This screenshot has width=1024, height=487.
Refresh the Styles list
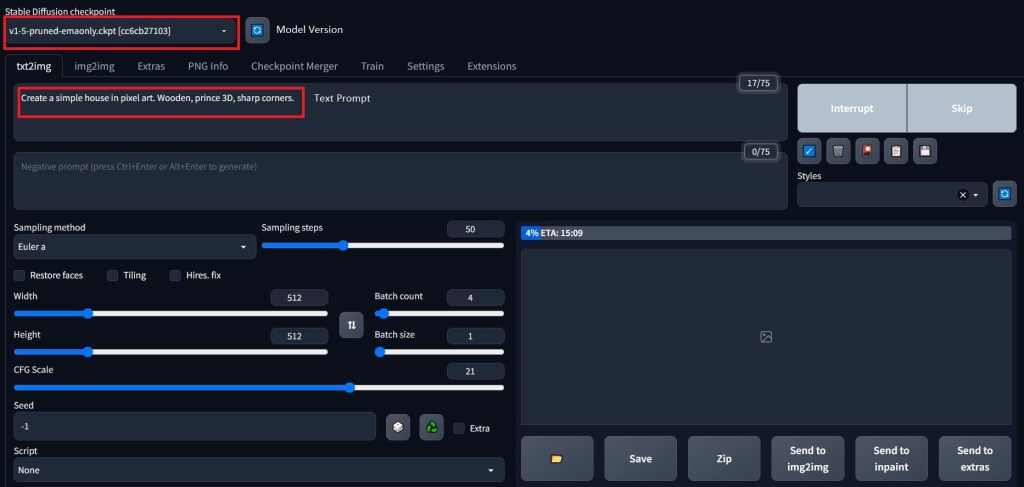point(1004,194)
